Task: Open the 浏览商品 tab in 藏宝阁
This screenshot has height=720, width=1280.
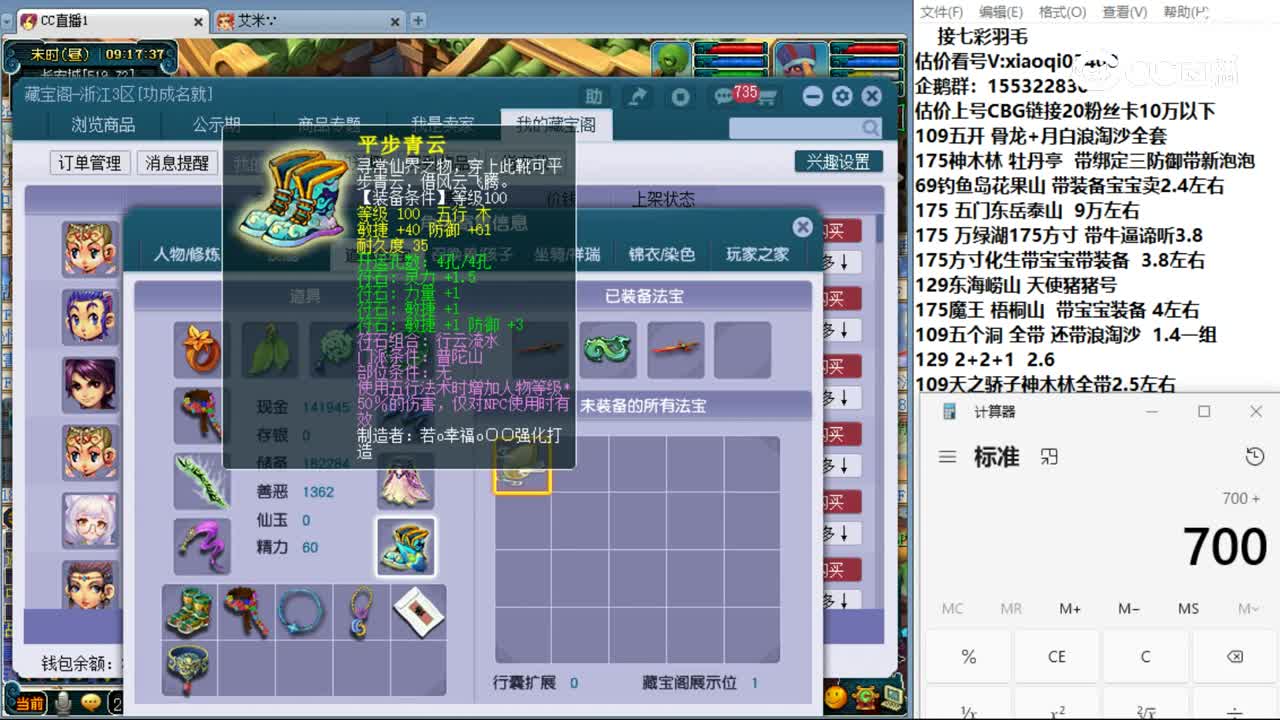Action: tap(103, 125)
